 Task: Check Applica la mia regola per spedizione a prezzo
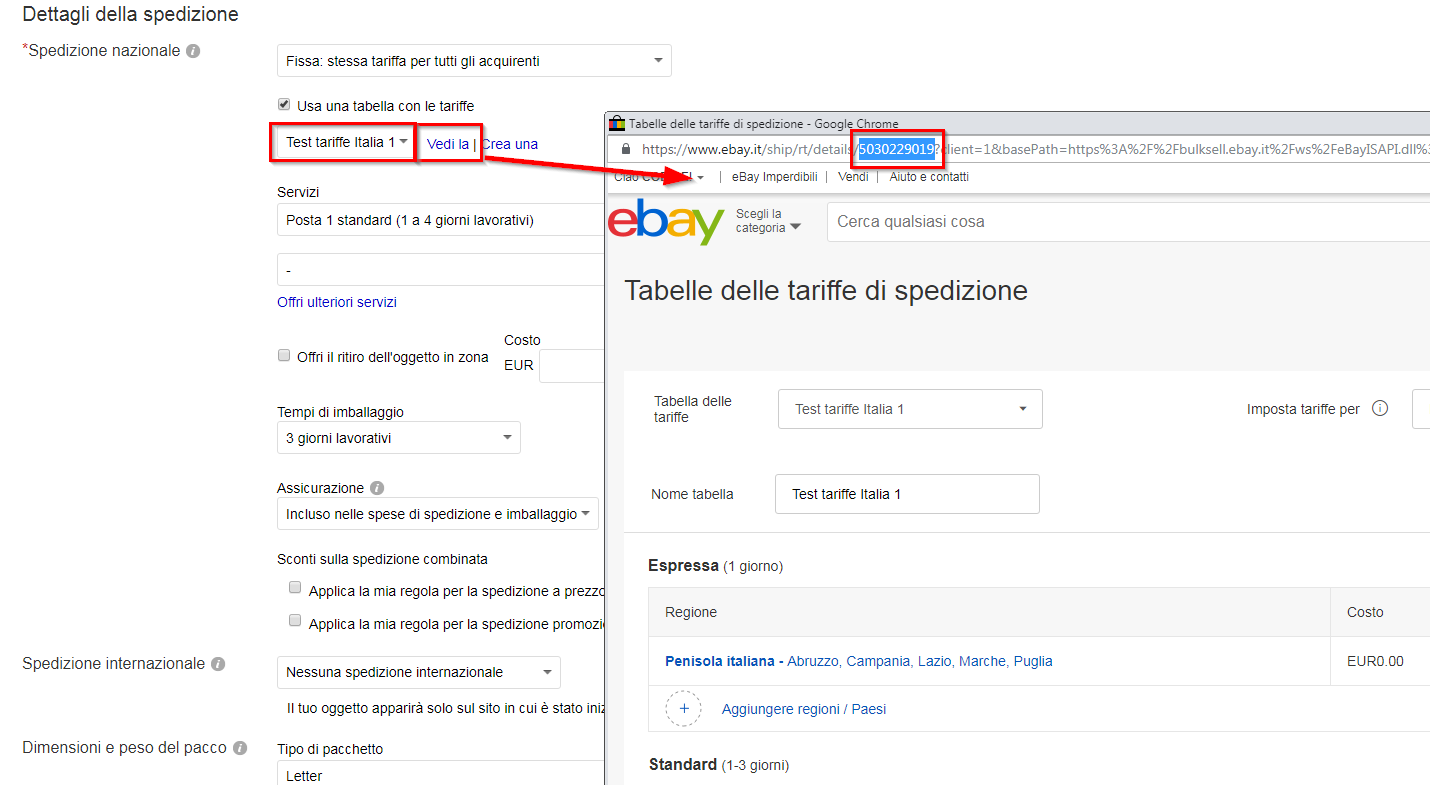(x=295, y=587)
